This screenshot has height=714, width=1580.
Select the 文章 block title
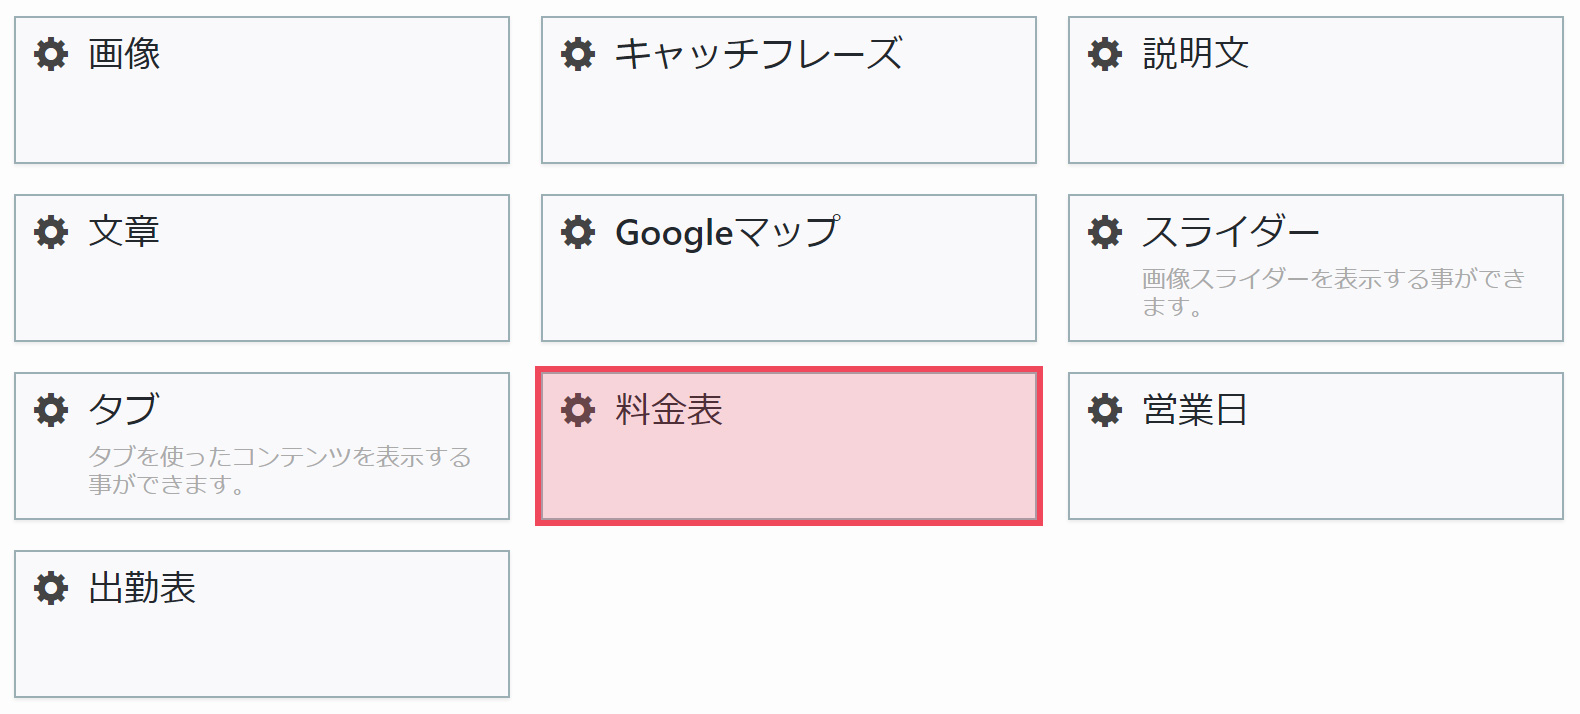click(x=124, y=232)
